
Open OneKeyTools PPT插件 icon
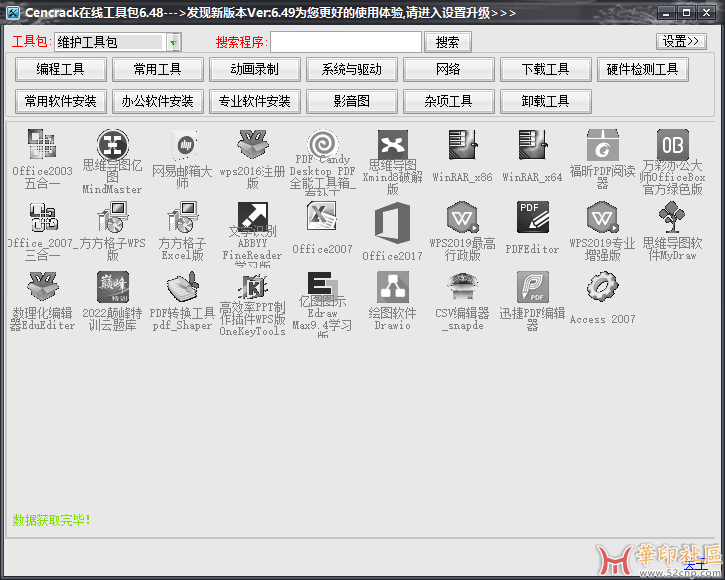tap(252, 287)
